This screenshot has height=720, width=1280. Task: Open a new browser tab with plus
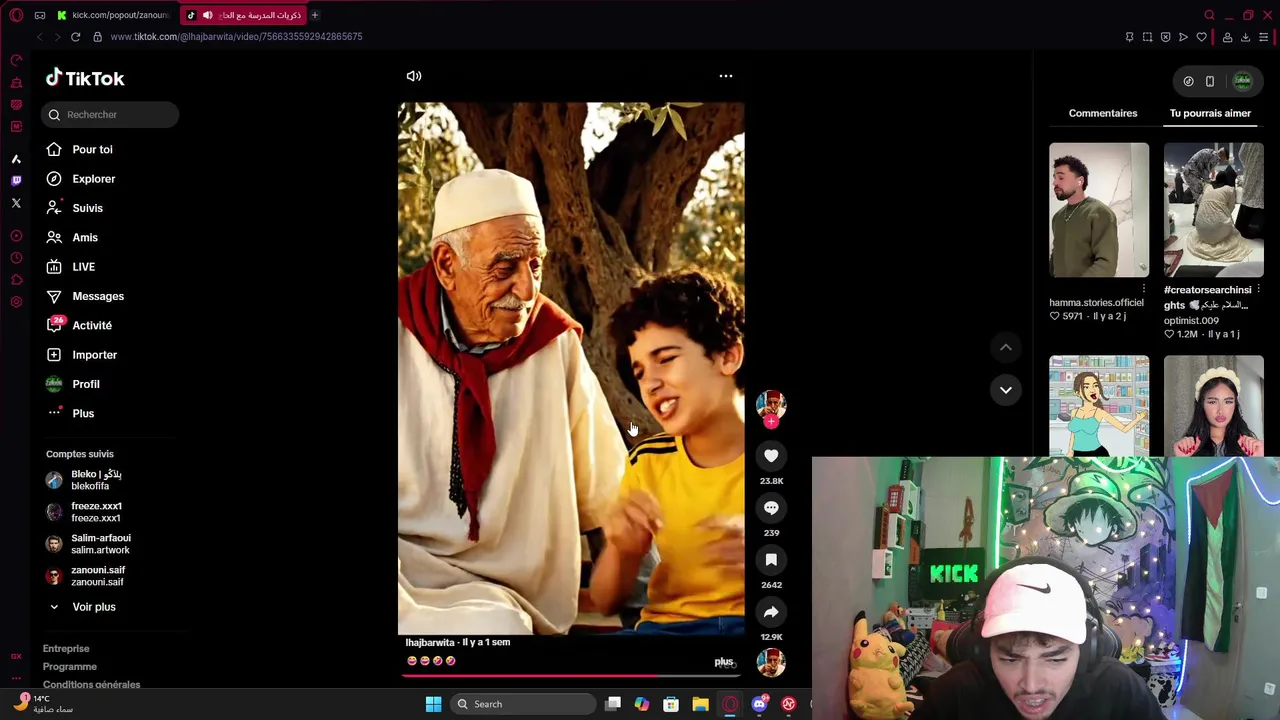314,15
